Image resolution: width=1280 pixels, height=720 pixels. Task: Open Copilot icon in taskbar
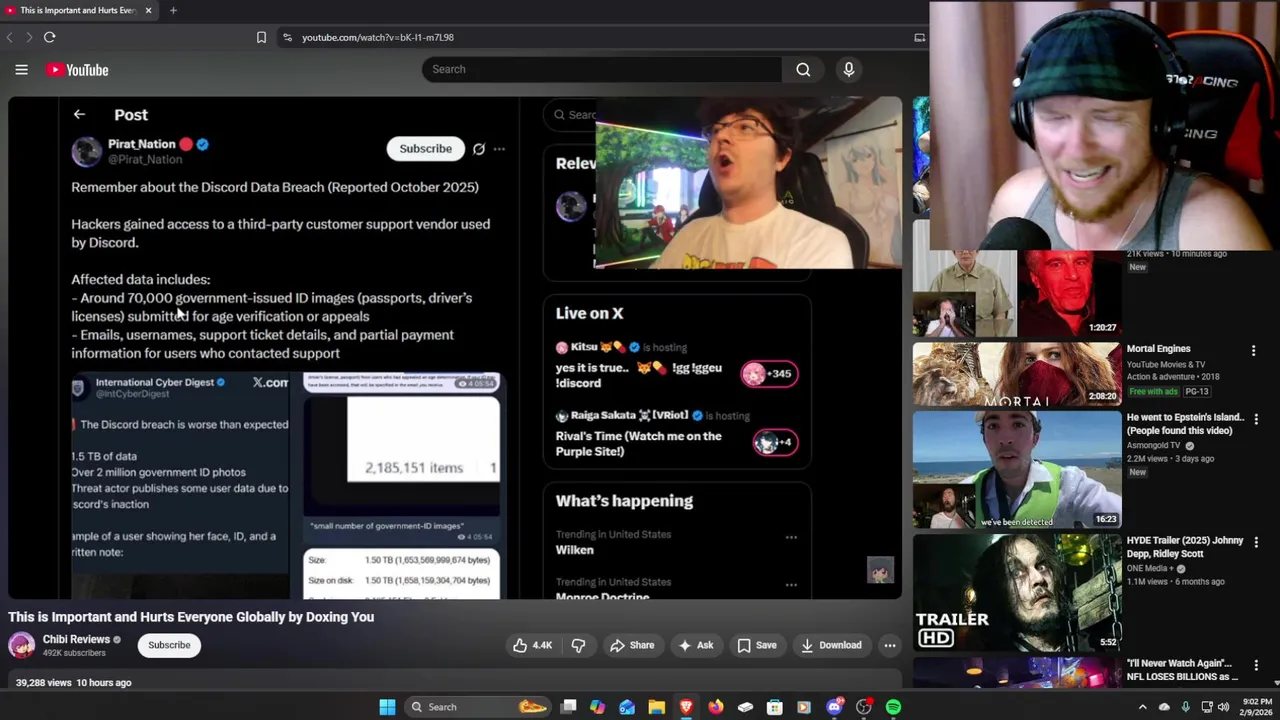(597, 707)
